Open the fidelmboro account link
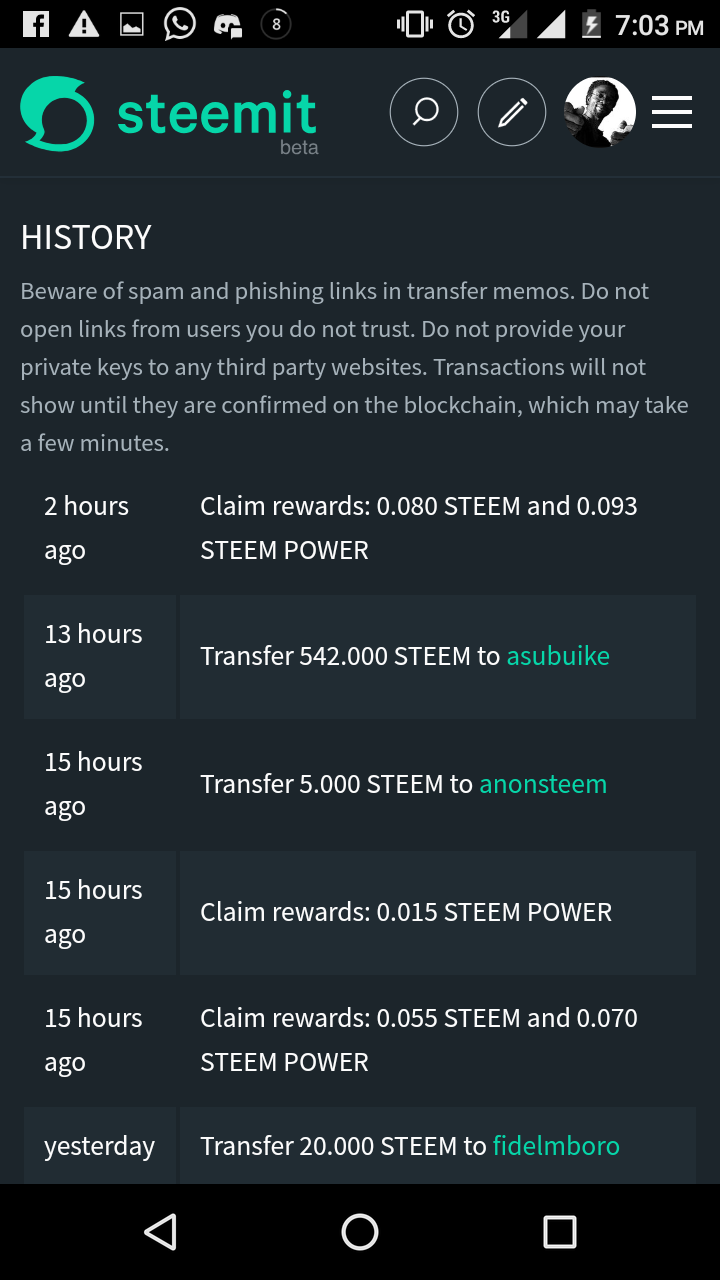 tap(556, 1146)
